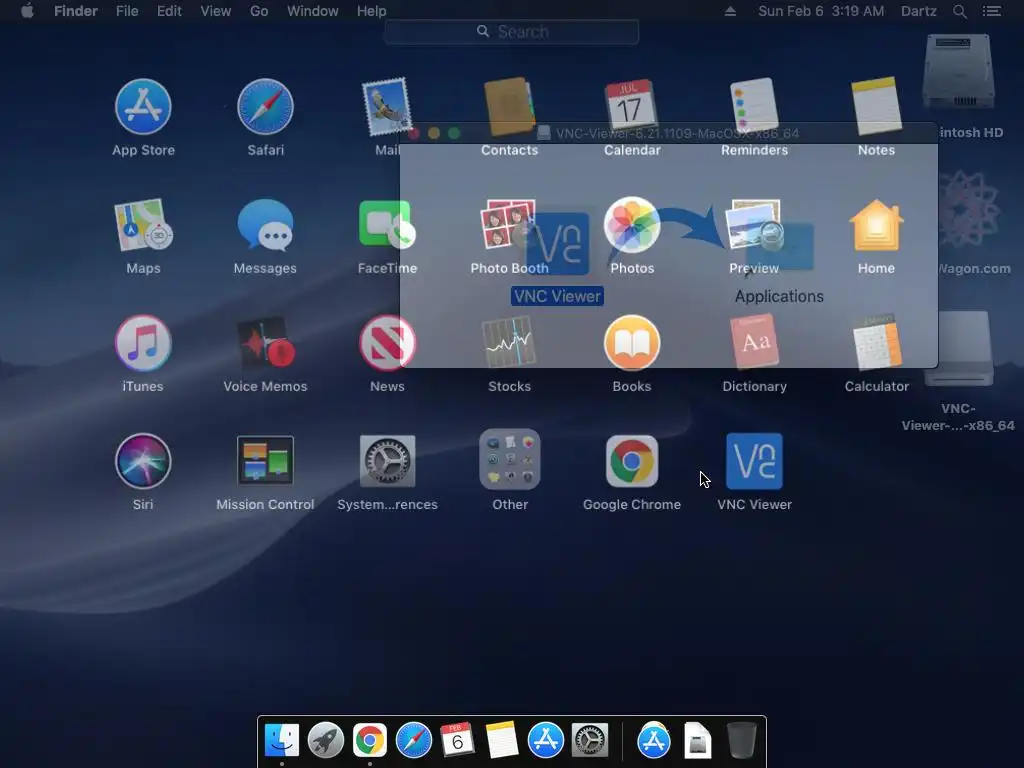This screenshot has width=1024, height=768.
Task: Open the Other folder in Launchpad
Action: pos(509,459)
